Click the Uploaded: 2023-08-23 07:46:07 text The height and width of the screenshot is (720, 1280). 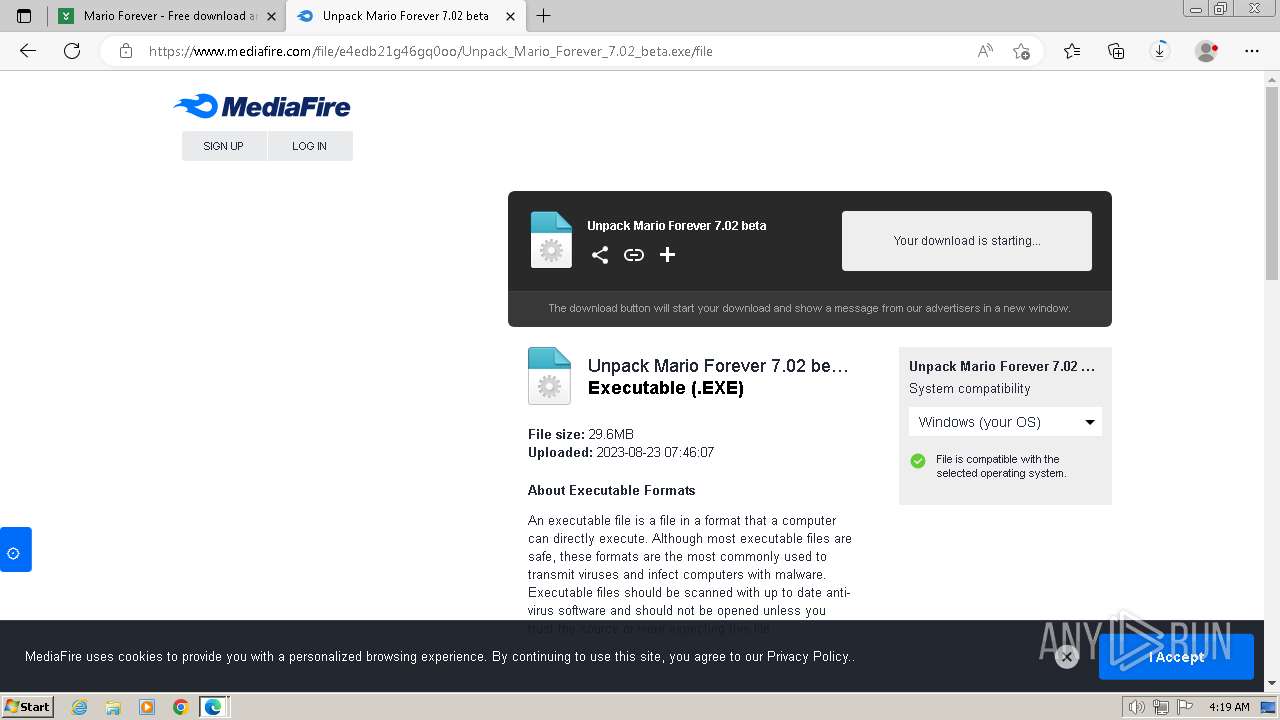621,452
